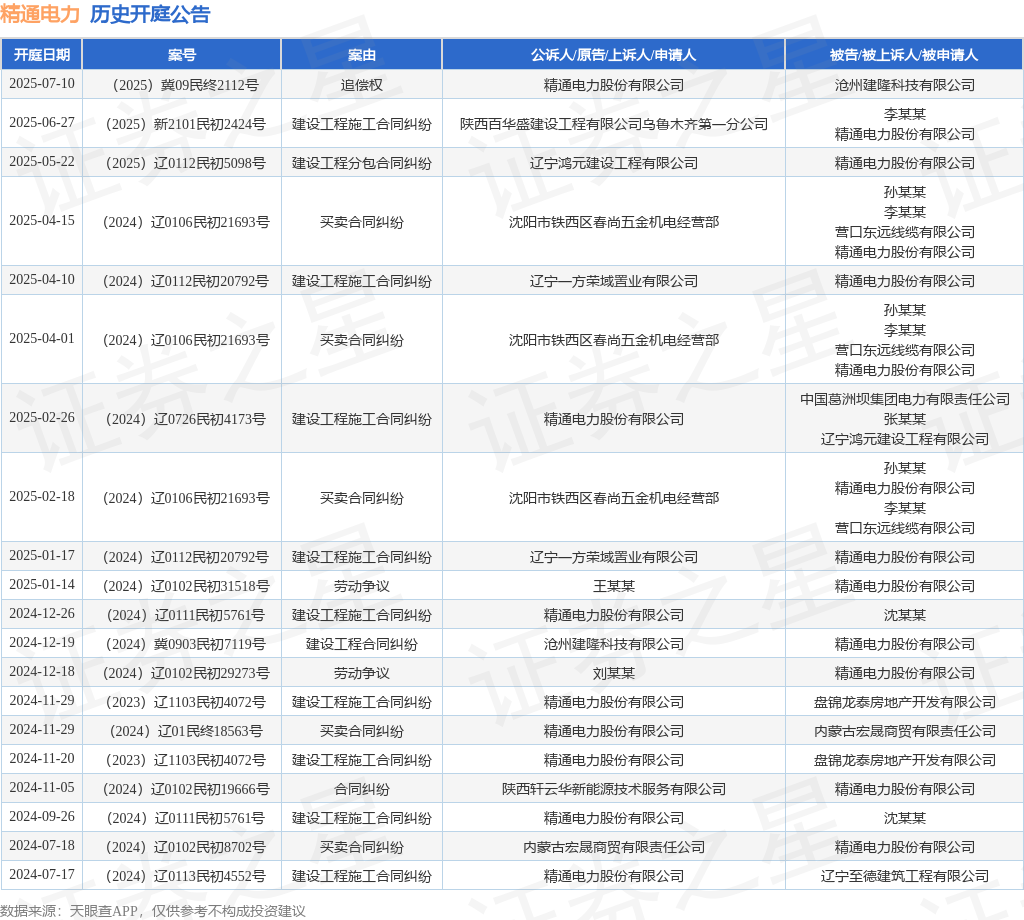Screen dimensions: 1024x920
Task: Click case number (2024)辽0113民初4552号
Action: 182,876
